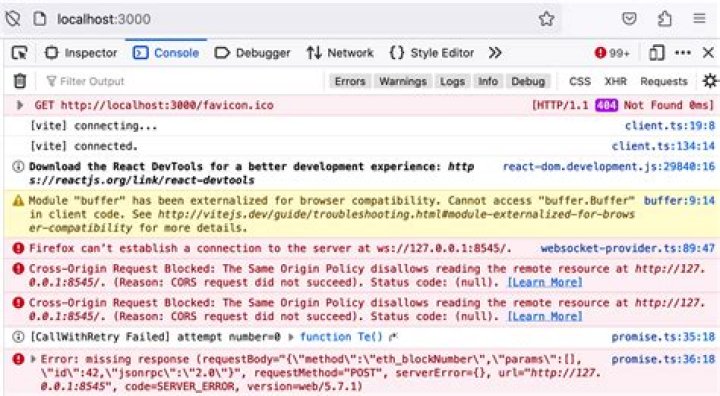720x396 pixels.
Task: Open the Pocket save icon
Action: point(629,18)
